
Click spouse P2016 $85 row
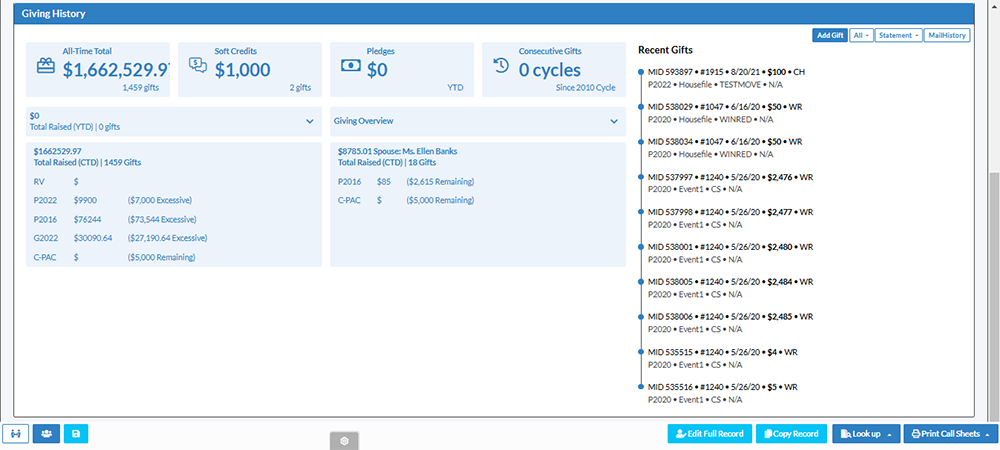point(406,182)
